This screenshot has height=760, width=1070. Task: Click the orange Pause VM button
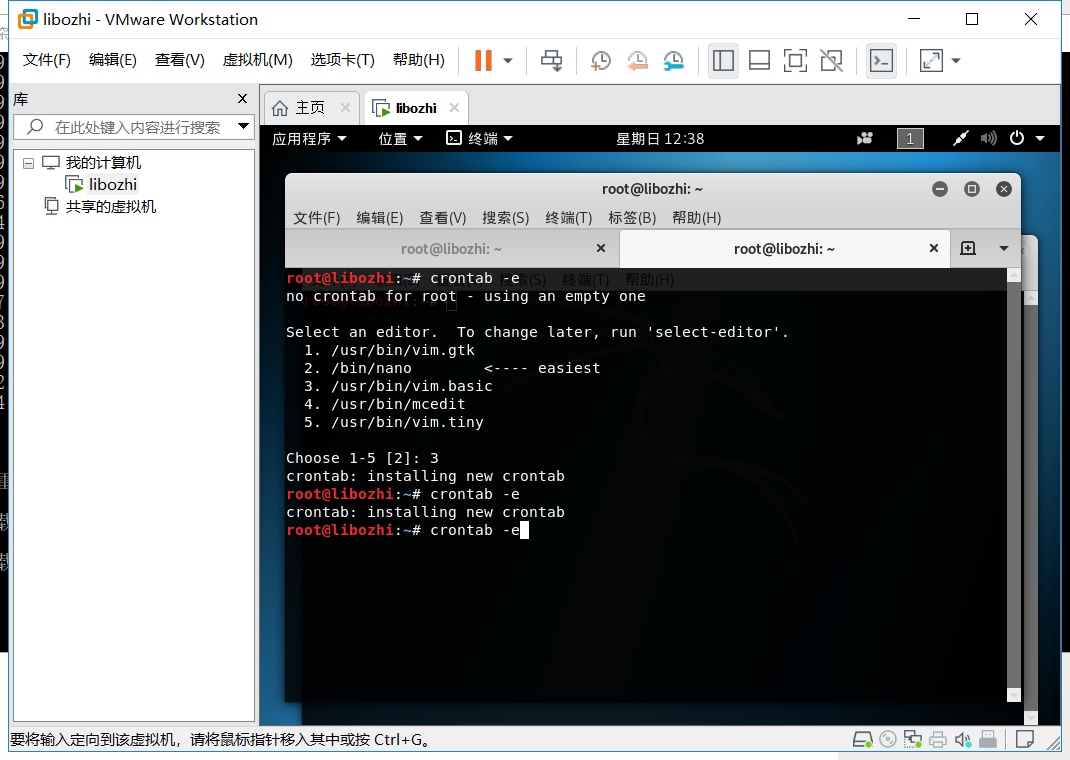pyautogui.click(x=483, y=61)
